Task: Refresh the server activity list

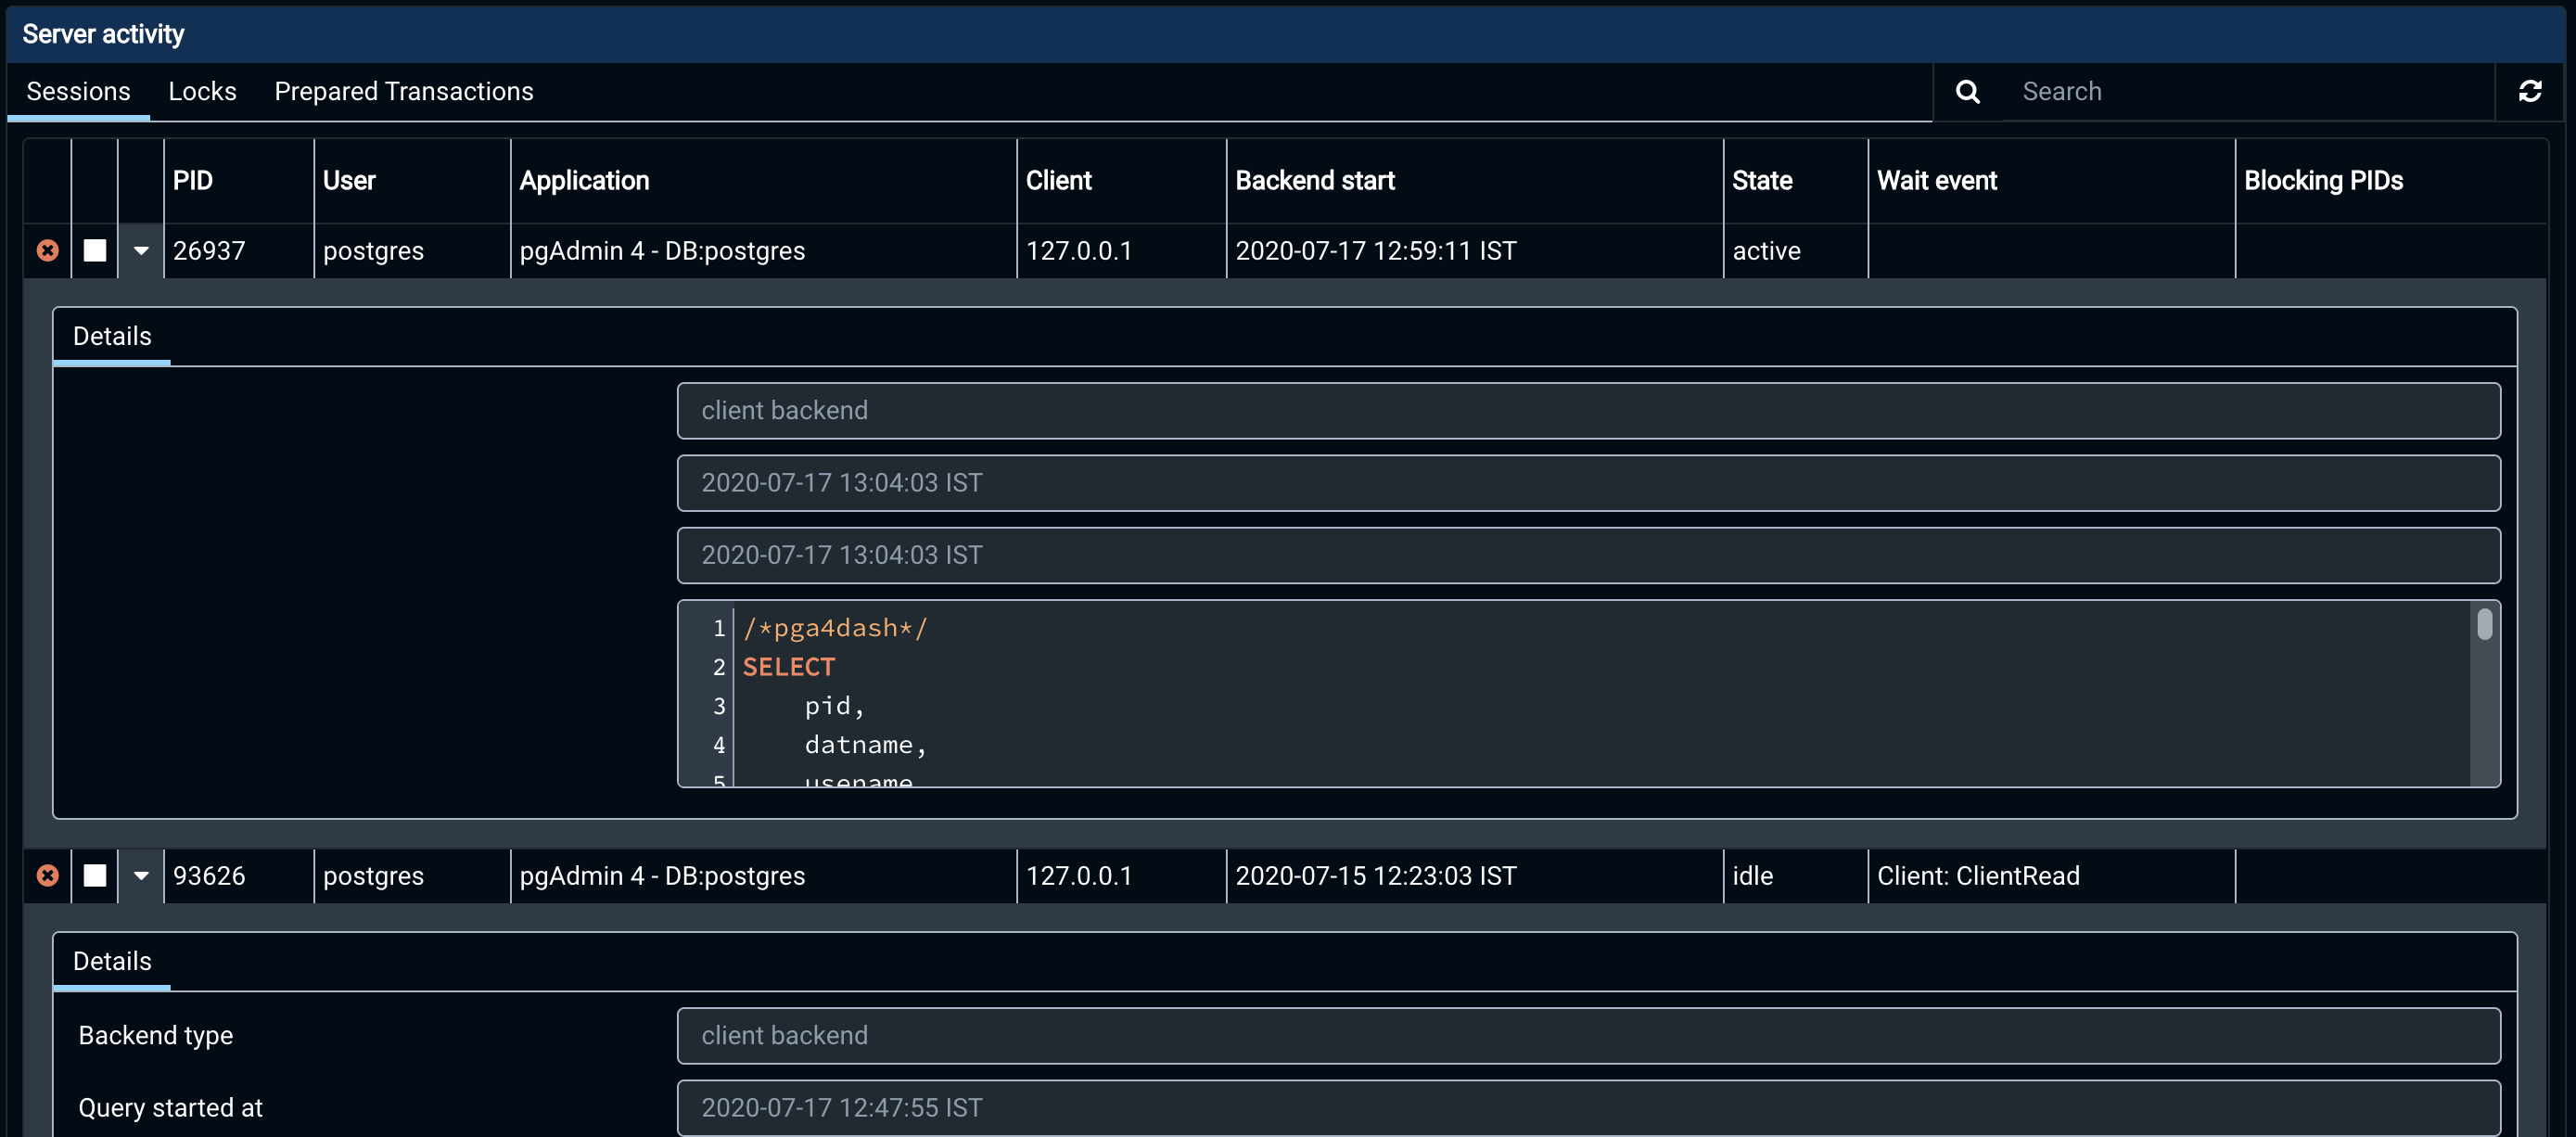Action: [2529, 92]
